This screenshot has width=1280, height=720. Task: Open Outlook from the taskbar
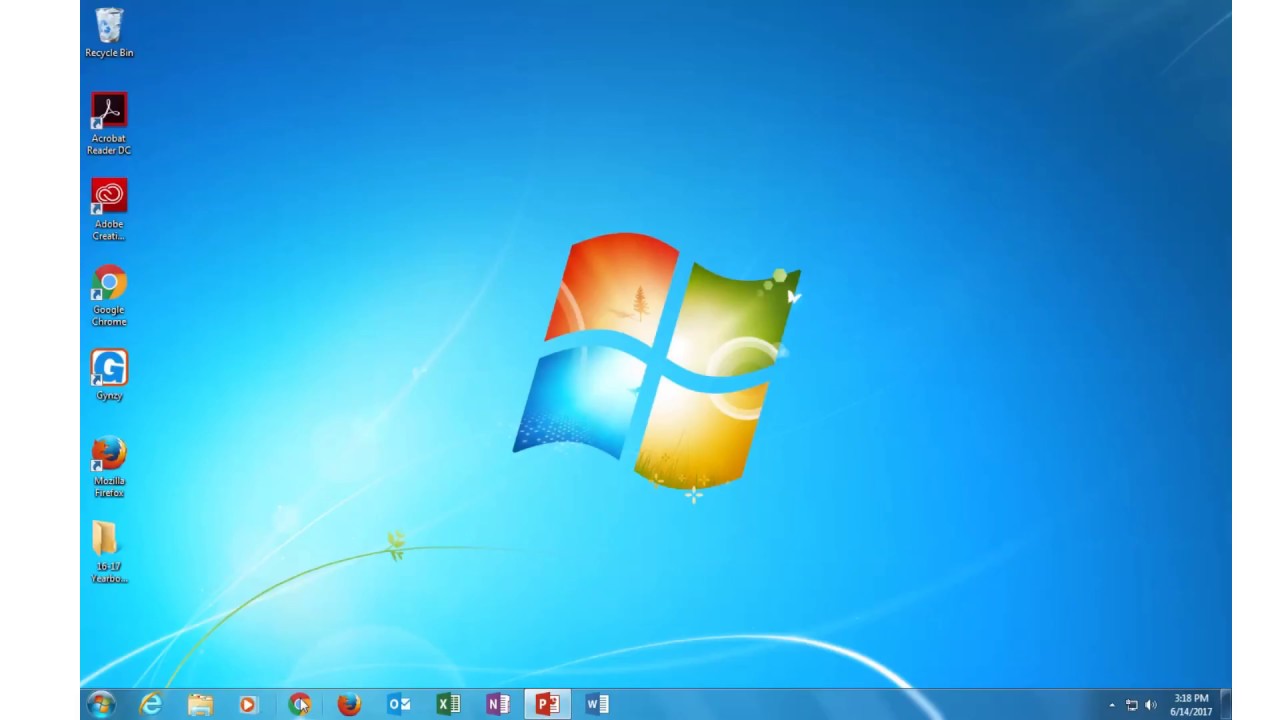pyautogui.click(x=398, y=704)
